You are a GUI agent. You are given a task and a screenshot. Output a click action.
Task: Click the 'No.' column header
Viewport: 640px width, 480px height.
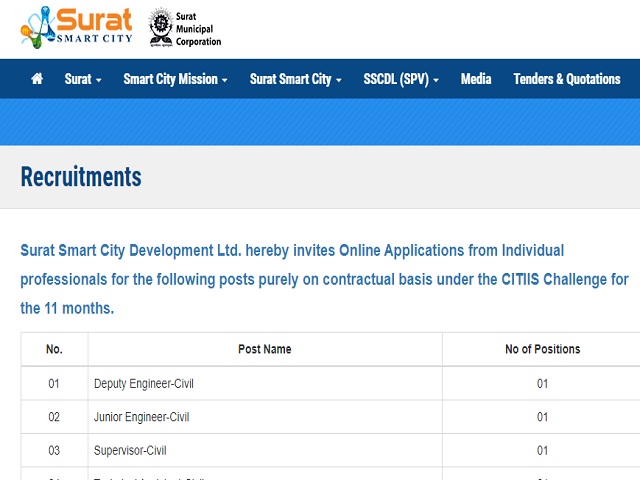[54, 349]
